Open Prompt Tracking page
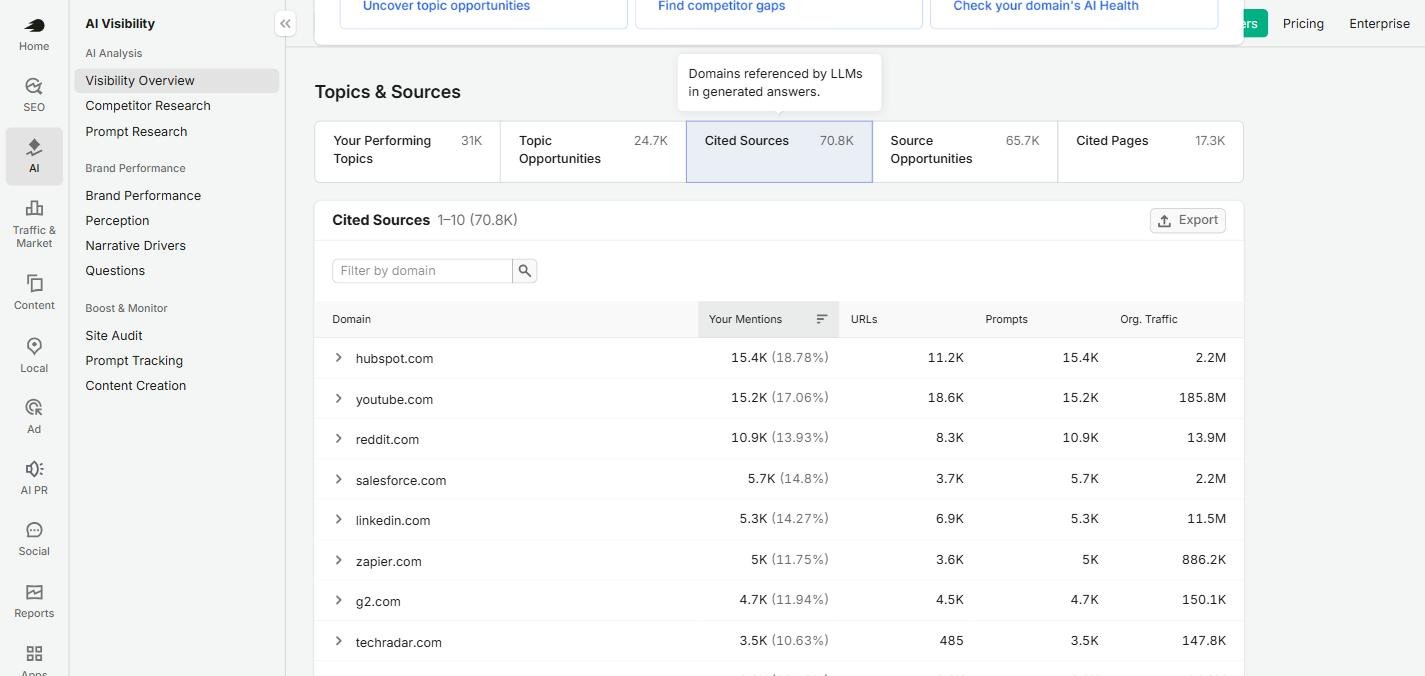The height and width of the screenshot is (676, 1425). 134,361
